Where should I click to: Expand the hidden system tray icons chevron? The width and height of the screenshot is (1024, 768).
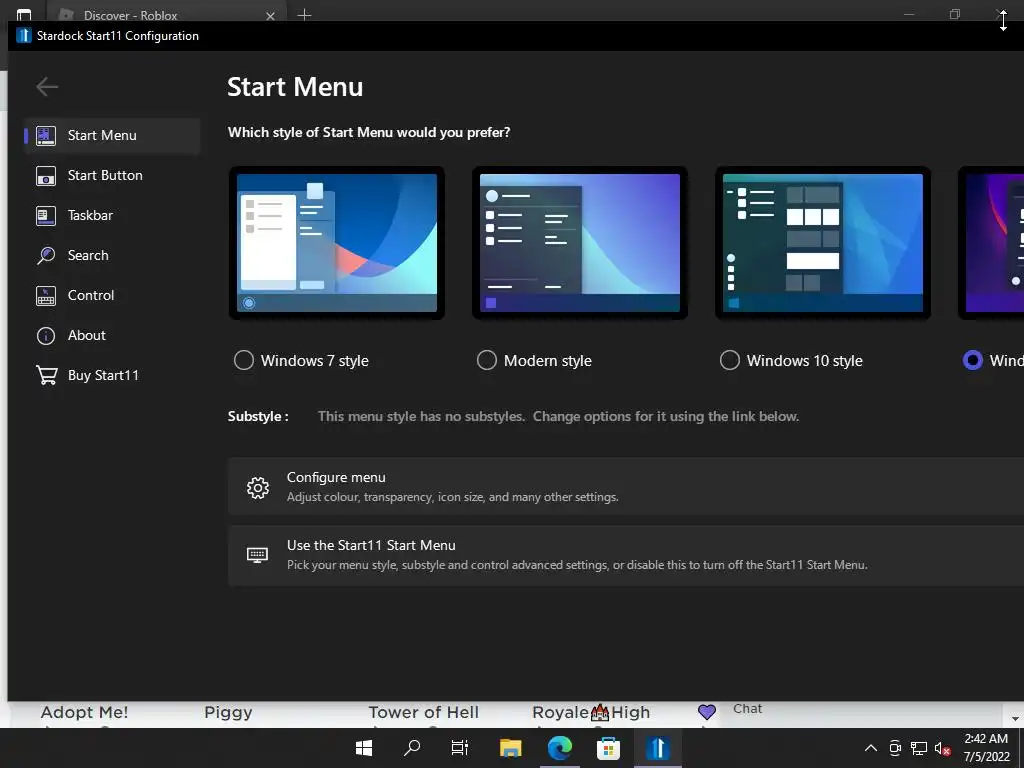pos(871,748)
